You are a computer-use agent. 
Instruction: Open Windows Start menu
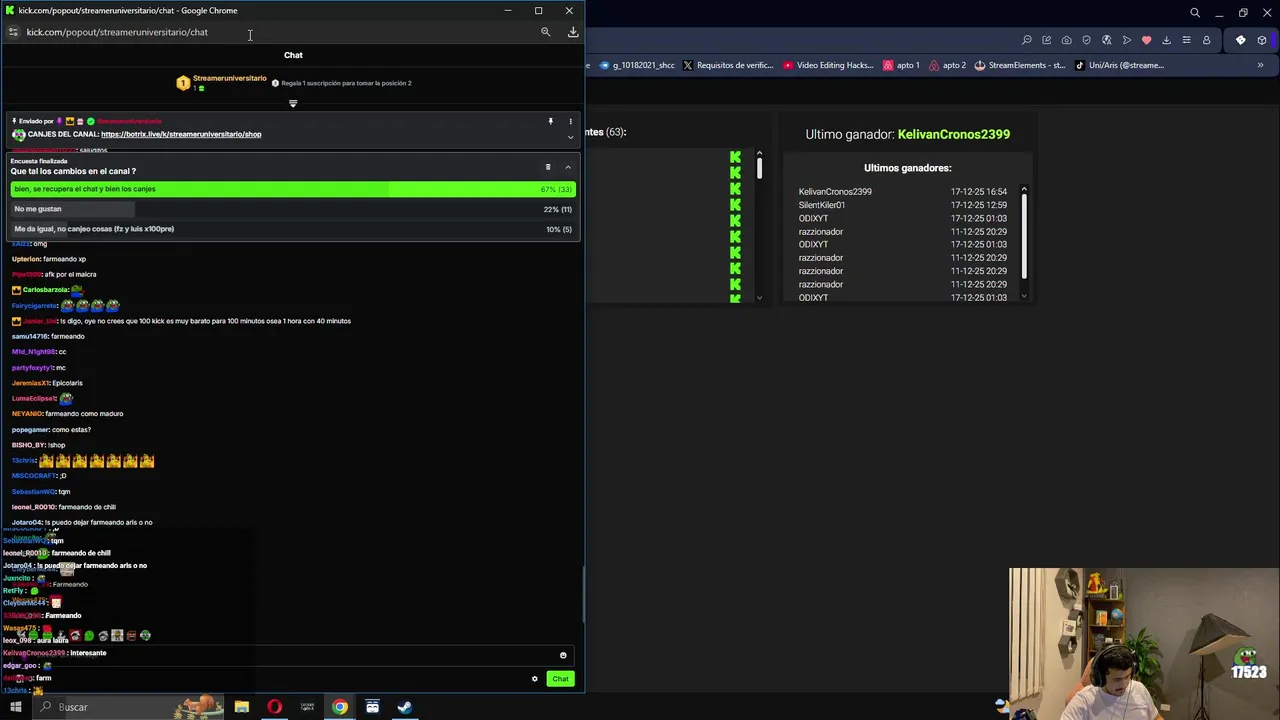tap(16, 707)
